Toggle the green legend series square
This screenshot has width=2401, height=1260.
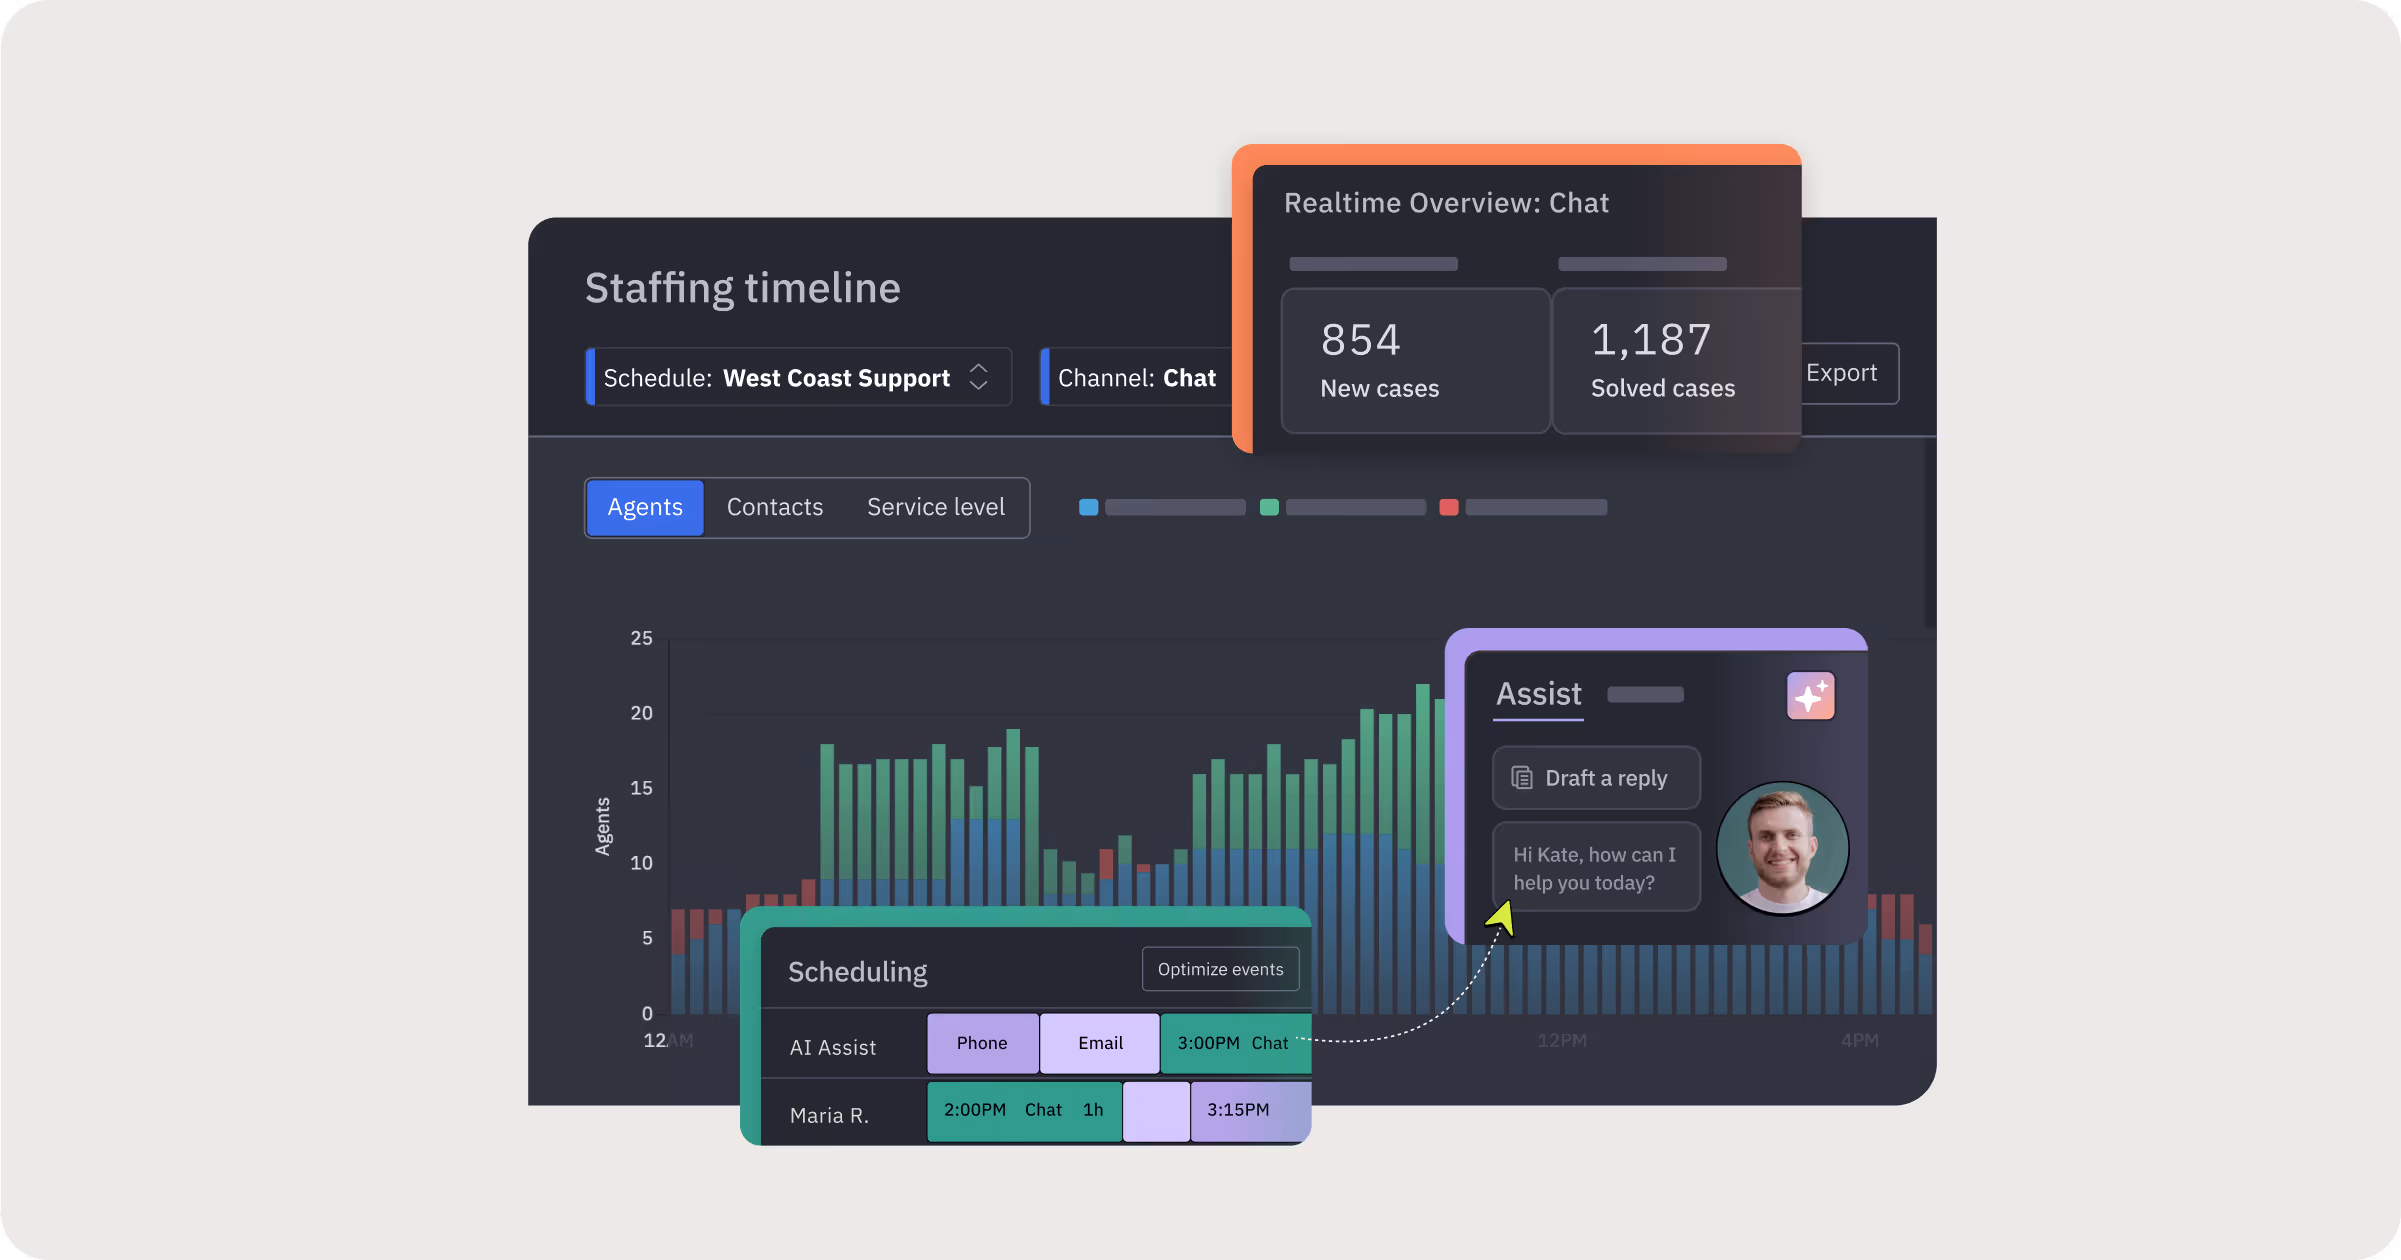1269,507
